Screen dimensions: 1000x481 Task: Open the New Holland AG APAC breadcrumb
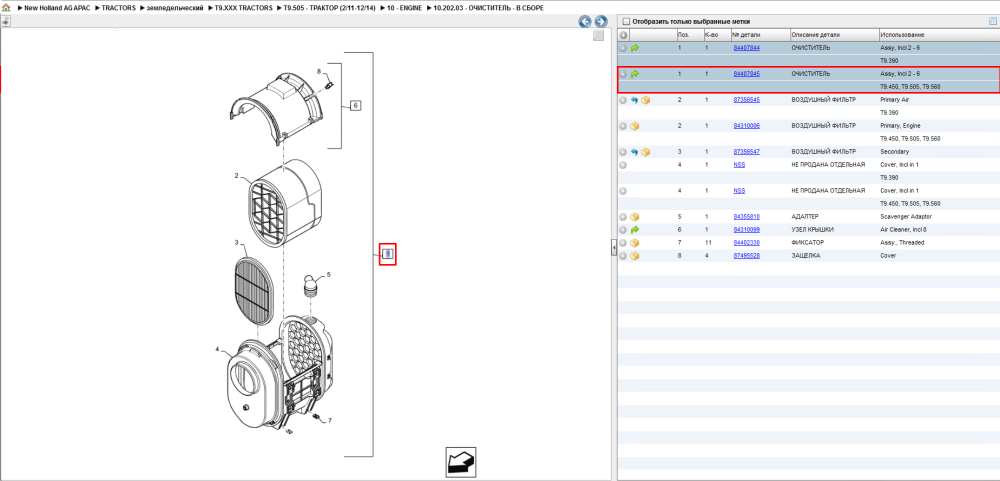(x=57, y=8)
